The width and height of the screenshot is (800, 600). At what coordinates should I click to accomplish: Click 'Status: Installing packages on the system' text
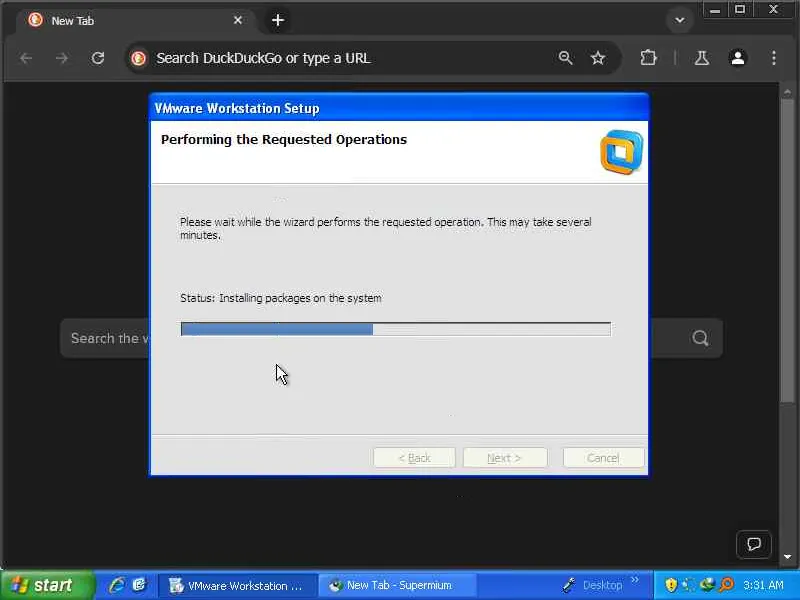point(281,298)
